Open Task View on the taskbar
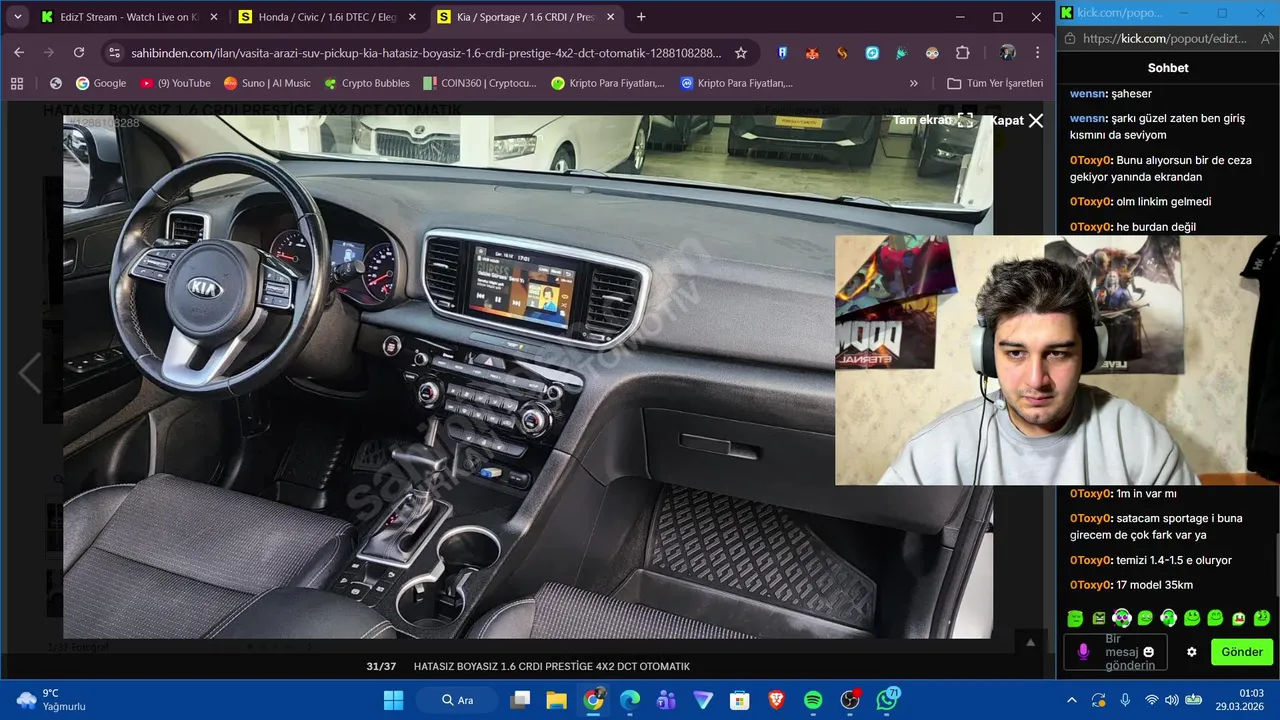Screen dimensions: 1280x720 (520, 700)
